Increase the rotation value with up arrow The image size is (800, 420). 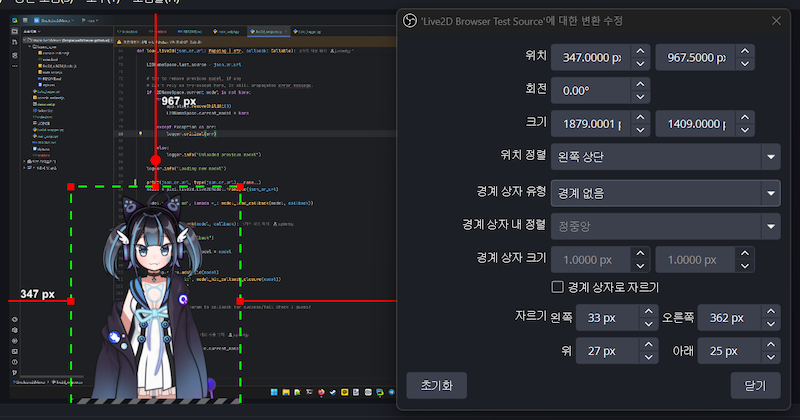(x=639, y=83)
